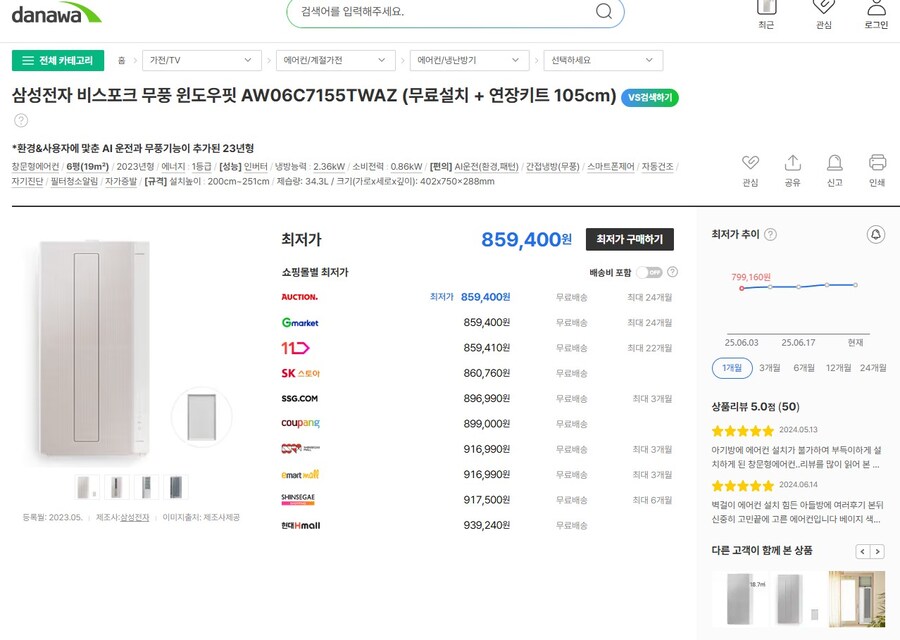Click the circular product back-view thumbnail
The width and height of the screenshot is (900, 640).
click(201, 417)
